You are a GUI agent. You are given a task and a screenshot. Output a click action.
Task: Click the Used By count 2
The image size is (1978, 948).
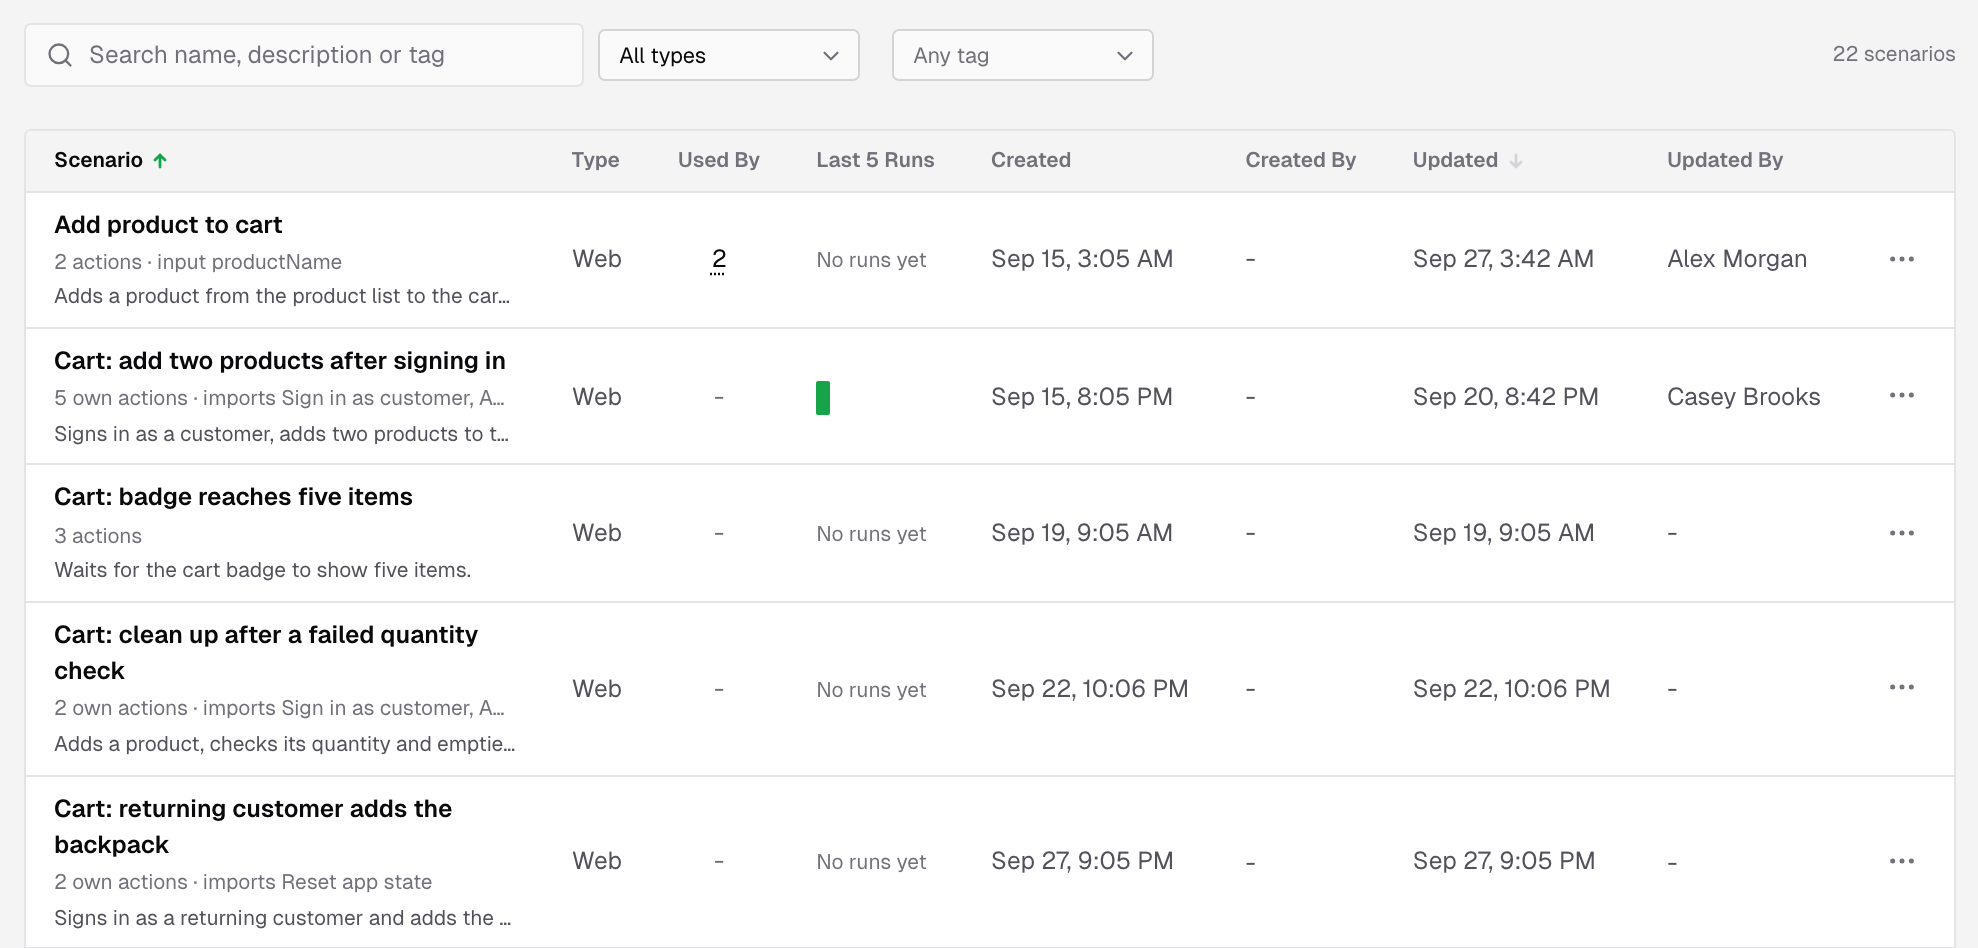(x=718, y=259)
